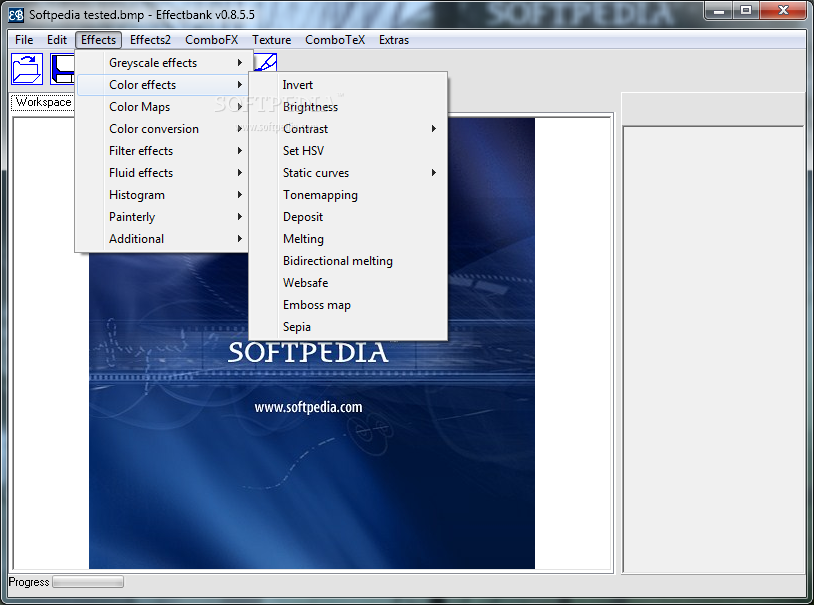Apply the Emboss map effect

pyautogui.click(x=348, y=305)
